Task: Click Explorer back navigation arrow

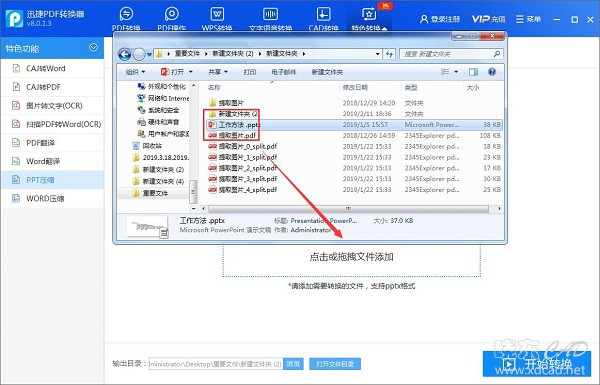Action: point(124,54)
